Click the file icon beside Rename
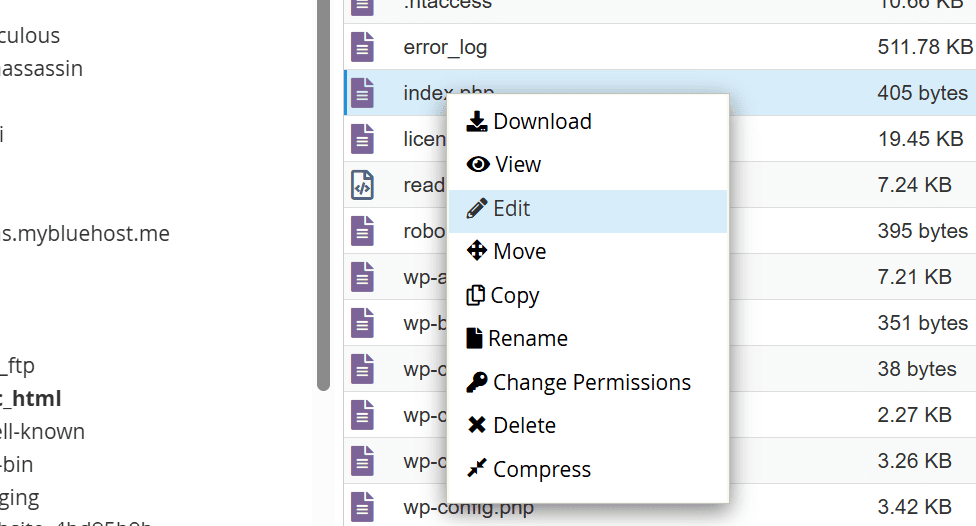Screen dimensions: 976x526 click(x=474, y=338)
